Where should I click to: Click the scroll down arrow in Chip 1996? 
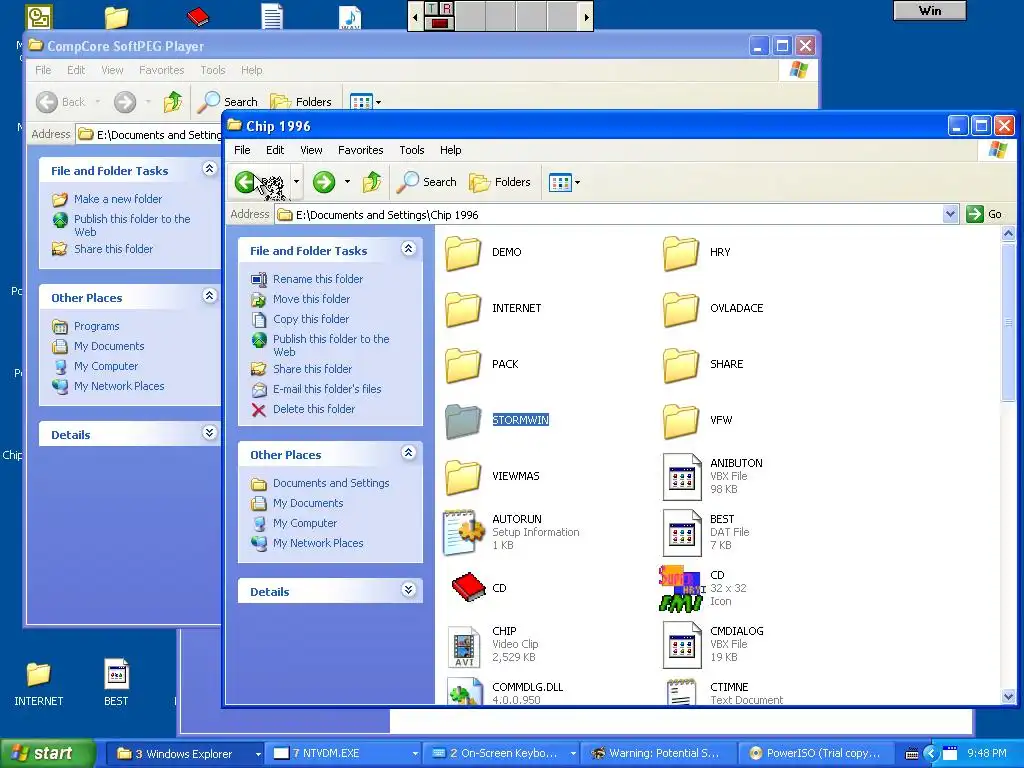tap(1008, 696)
